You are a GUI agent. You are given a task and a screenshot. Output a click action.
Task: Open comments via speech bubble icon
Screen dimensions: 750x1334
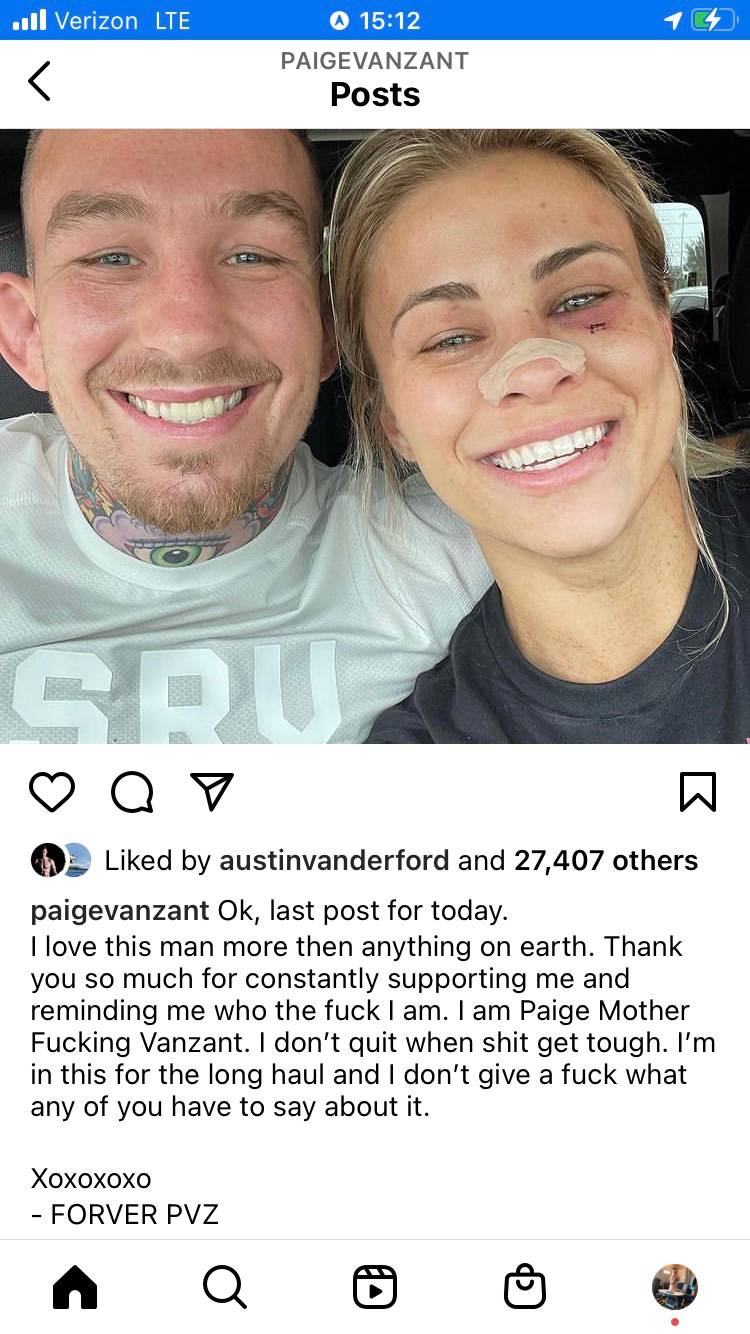pyautogui.click(x=132, y=793)
